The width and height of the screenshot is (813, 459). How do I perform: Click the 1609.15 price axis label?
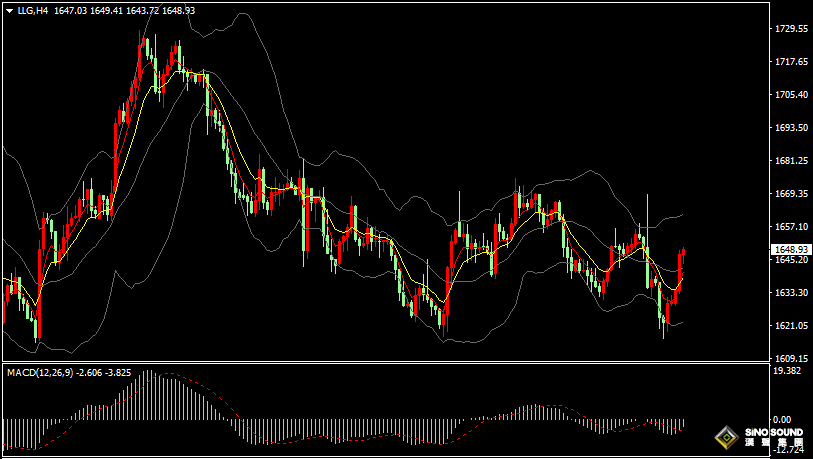pyautogui.click(x=791, y=358)
